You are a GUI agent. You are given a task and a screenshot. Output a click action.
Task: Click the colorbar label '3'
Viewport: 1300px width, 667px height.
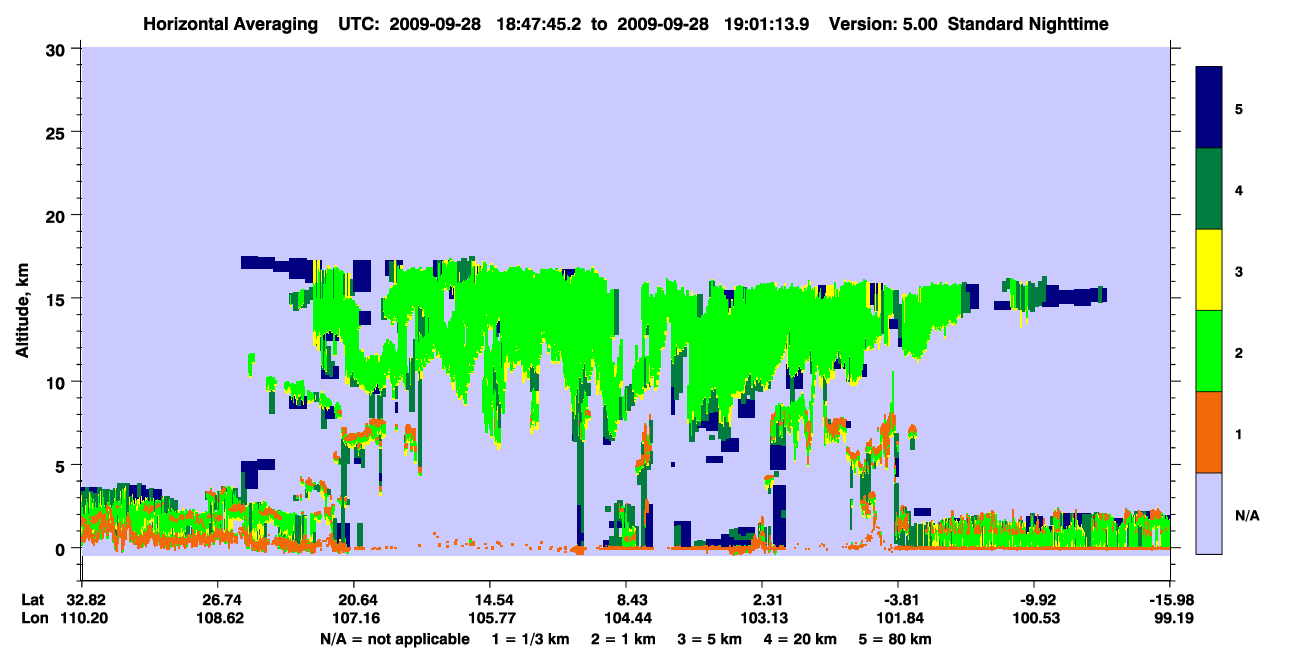coord(1239,271)
